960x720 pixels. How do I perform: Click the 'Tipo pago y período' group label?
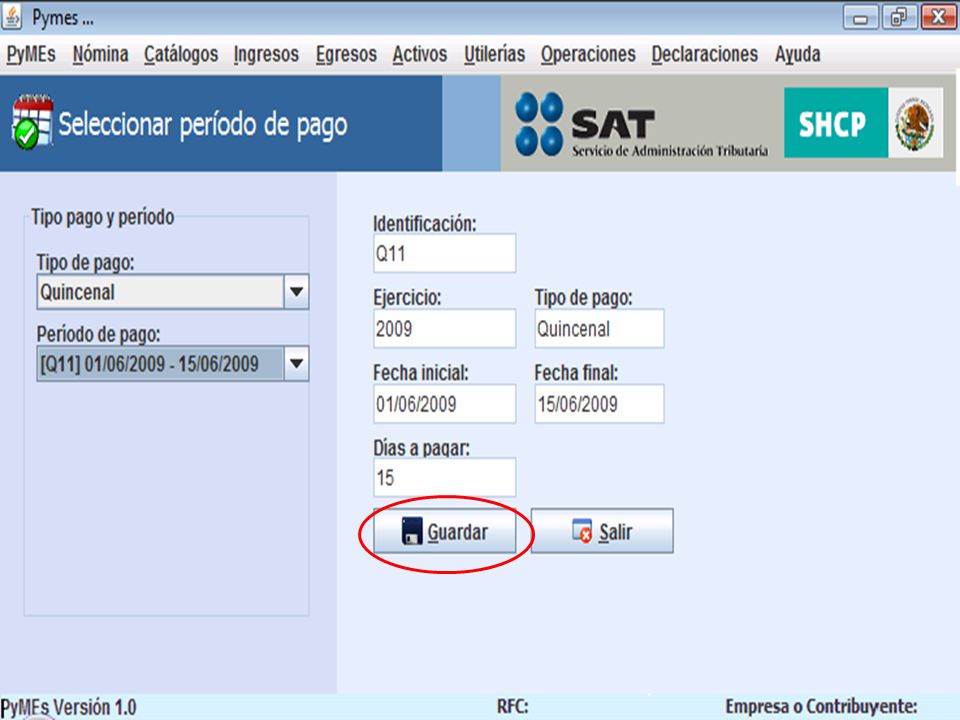102,217
